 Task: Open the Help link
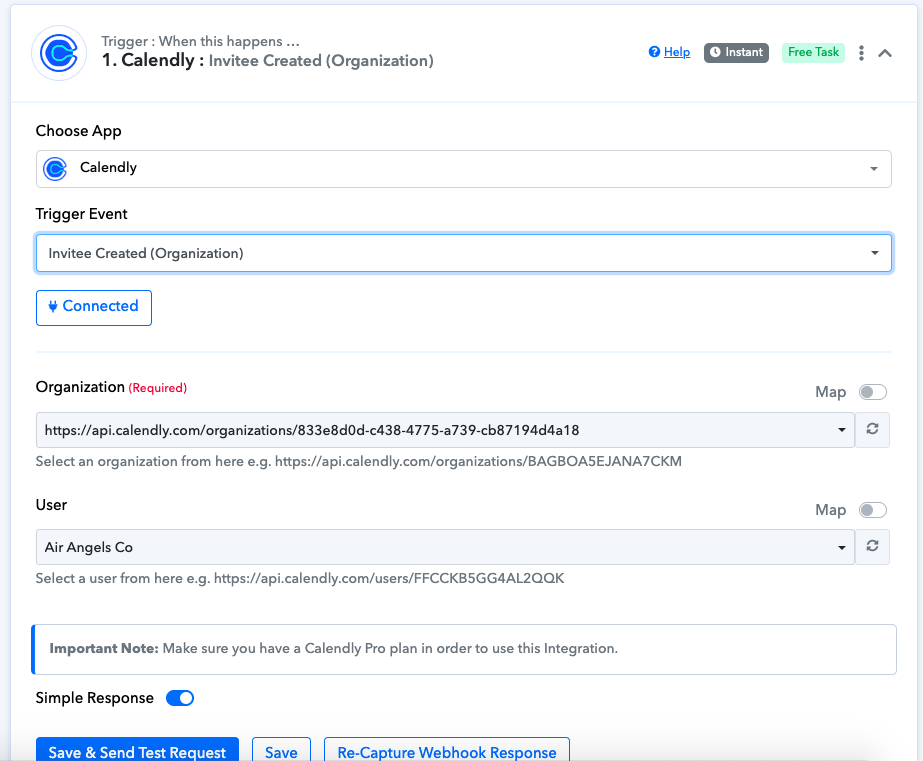[x=676, y=52]
